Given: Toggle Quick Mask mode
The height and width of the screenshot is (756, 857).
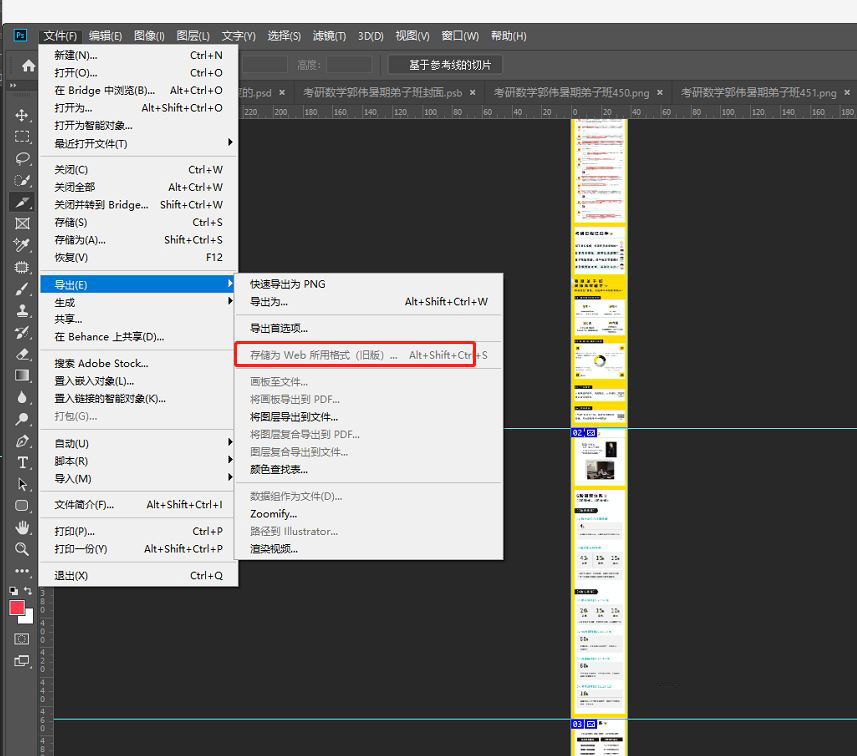Looking at the screenshot, I should 22,639.
